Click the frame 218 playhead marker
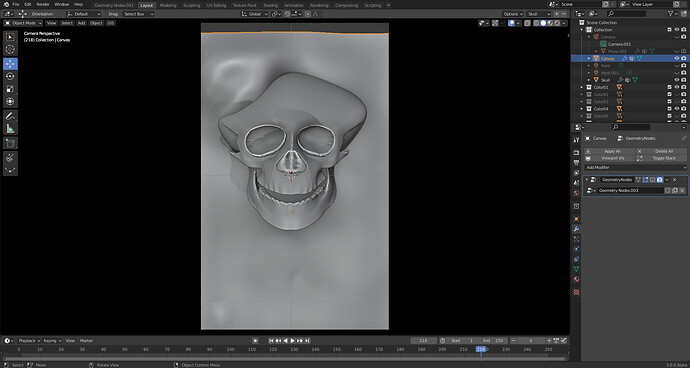 tap(481, 349)
